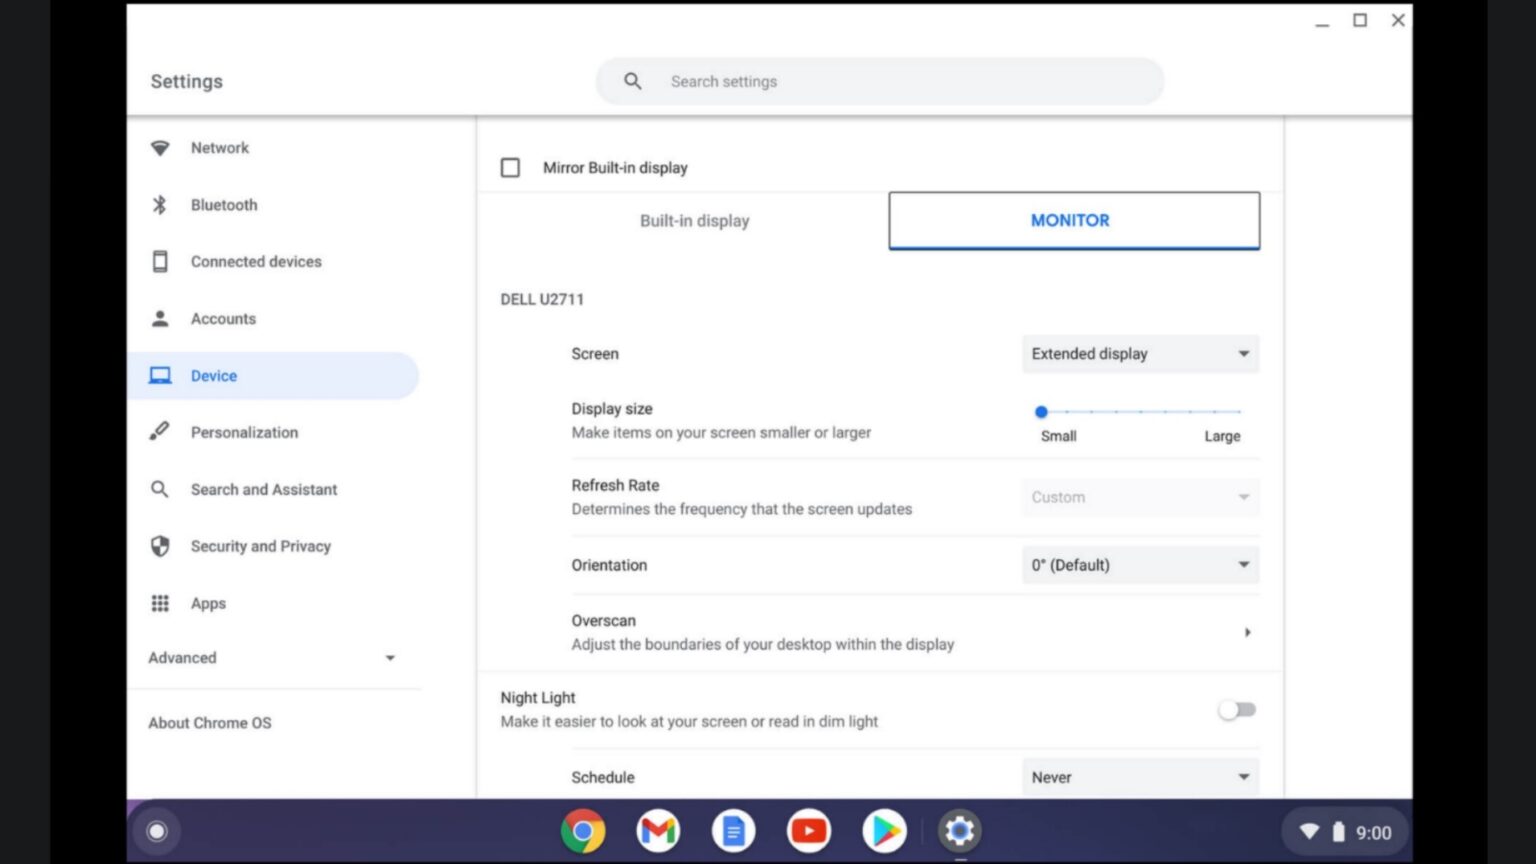Open the Orientation dropdown

[1140, 565]
